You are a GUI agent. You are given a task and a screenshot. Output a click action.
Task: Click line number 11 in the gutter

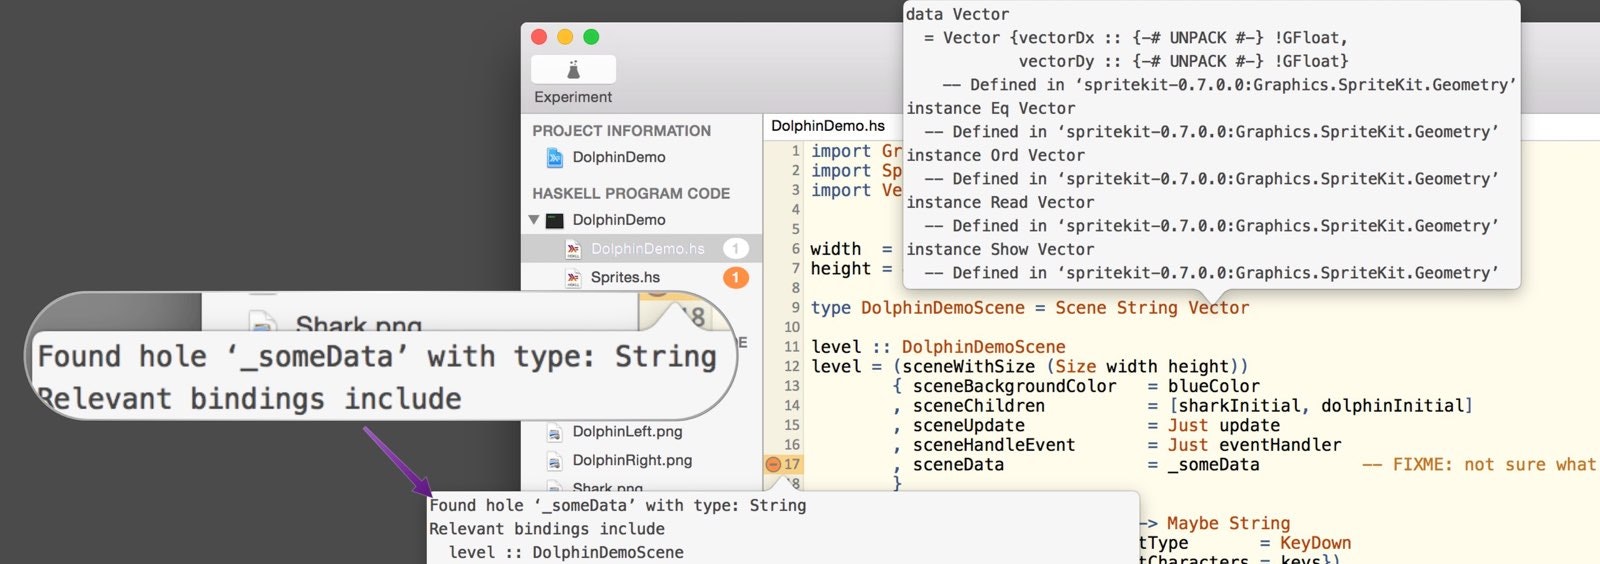(x=792, y=347)
